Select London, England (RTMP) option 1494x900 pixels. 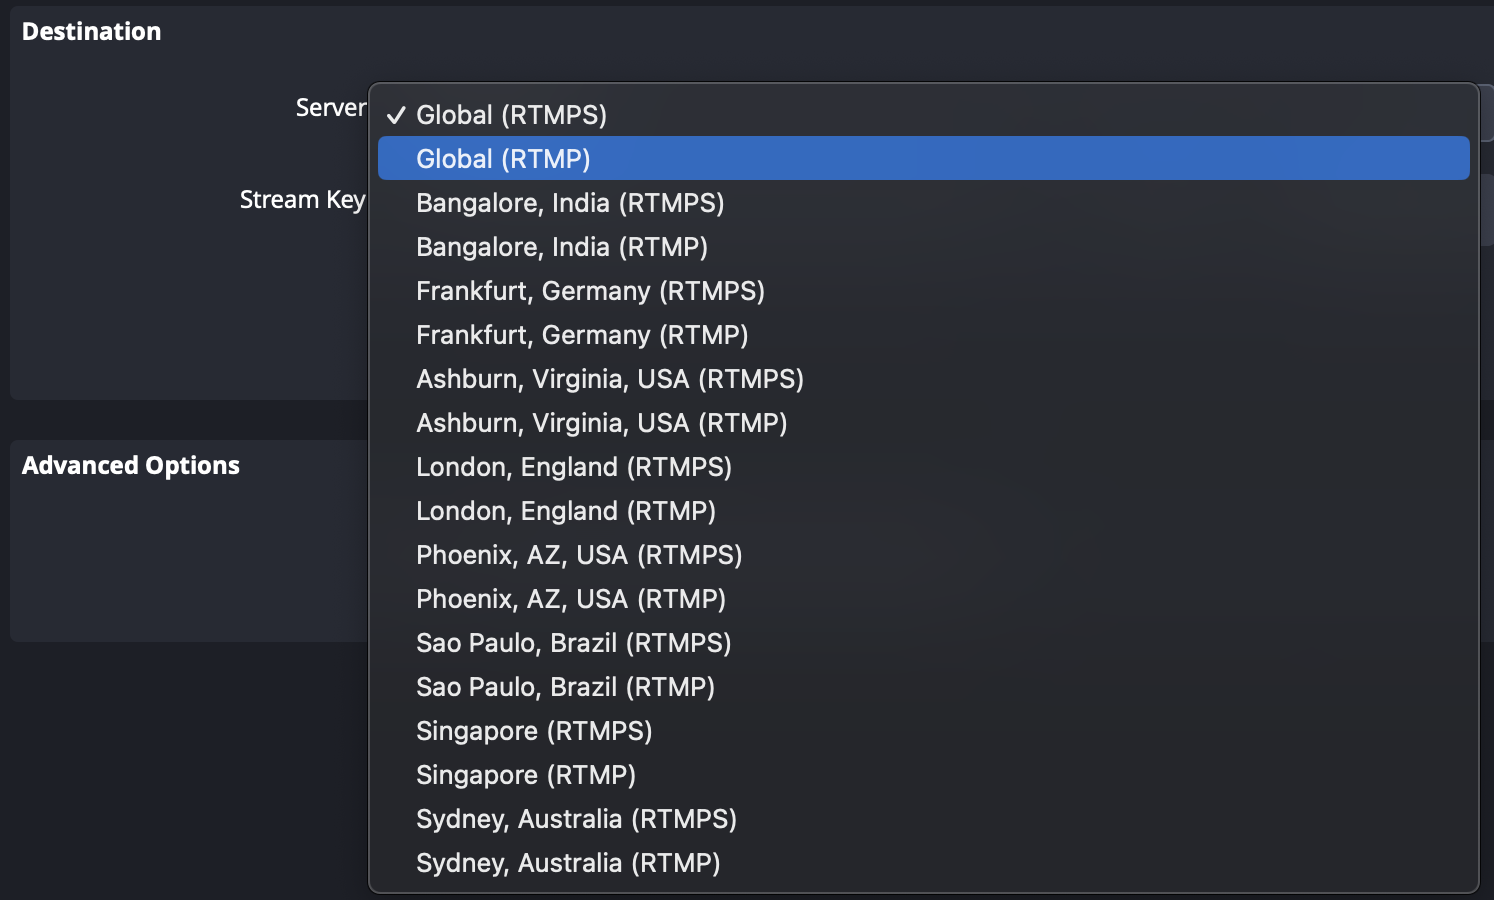[x=566, y=511]
